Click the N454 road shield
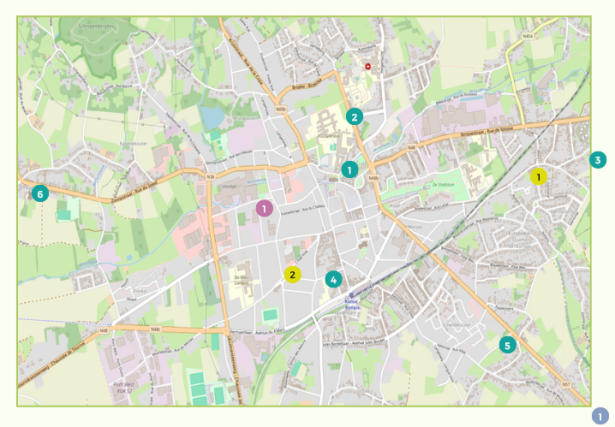615x427 pixels. click(528, 36)
